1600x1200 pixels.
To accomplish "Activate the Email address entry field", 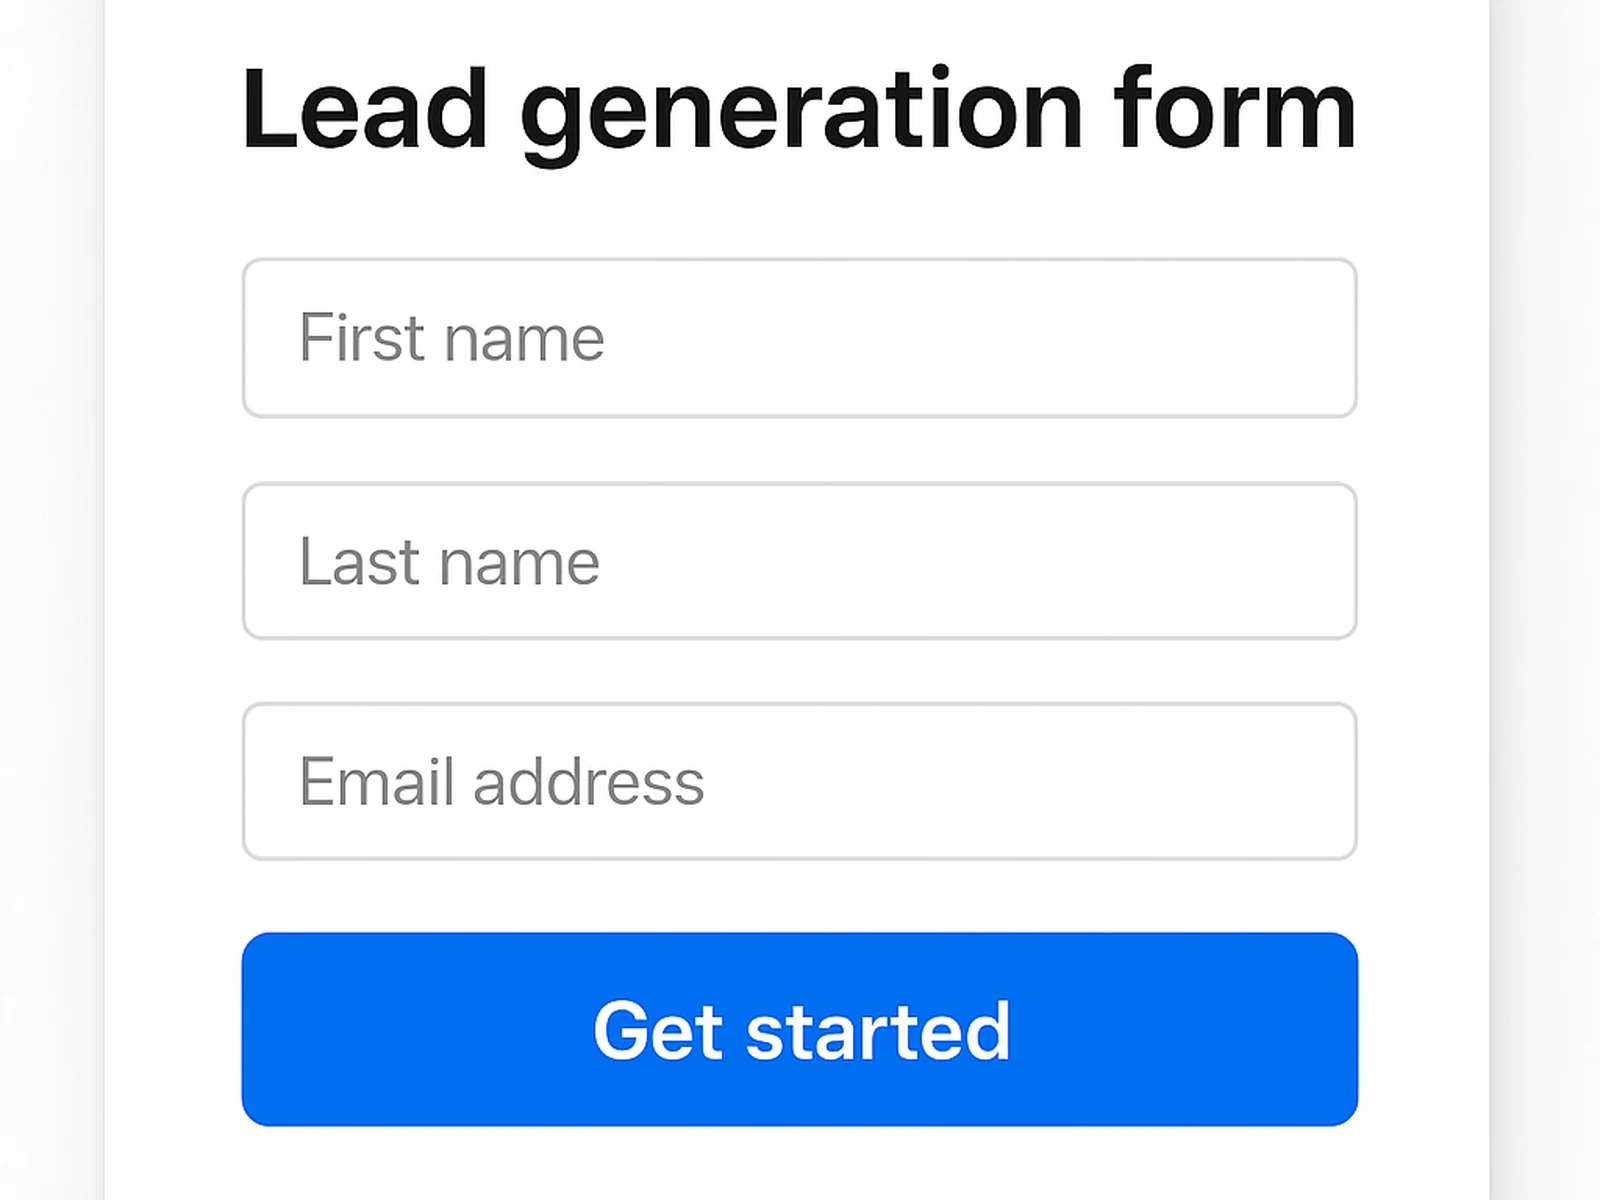I will (800, 783).
